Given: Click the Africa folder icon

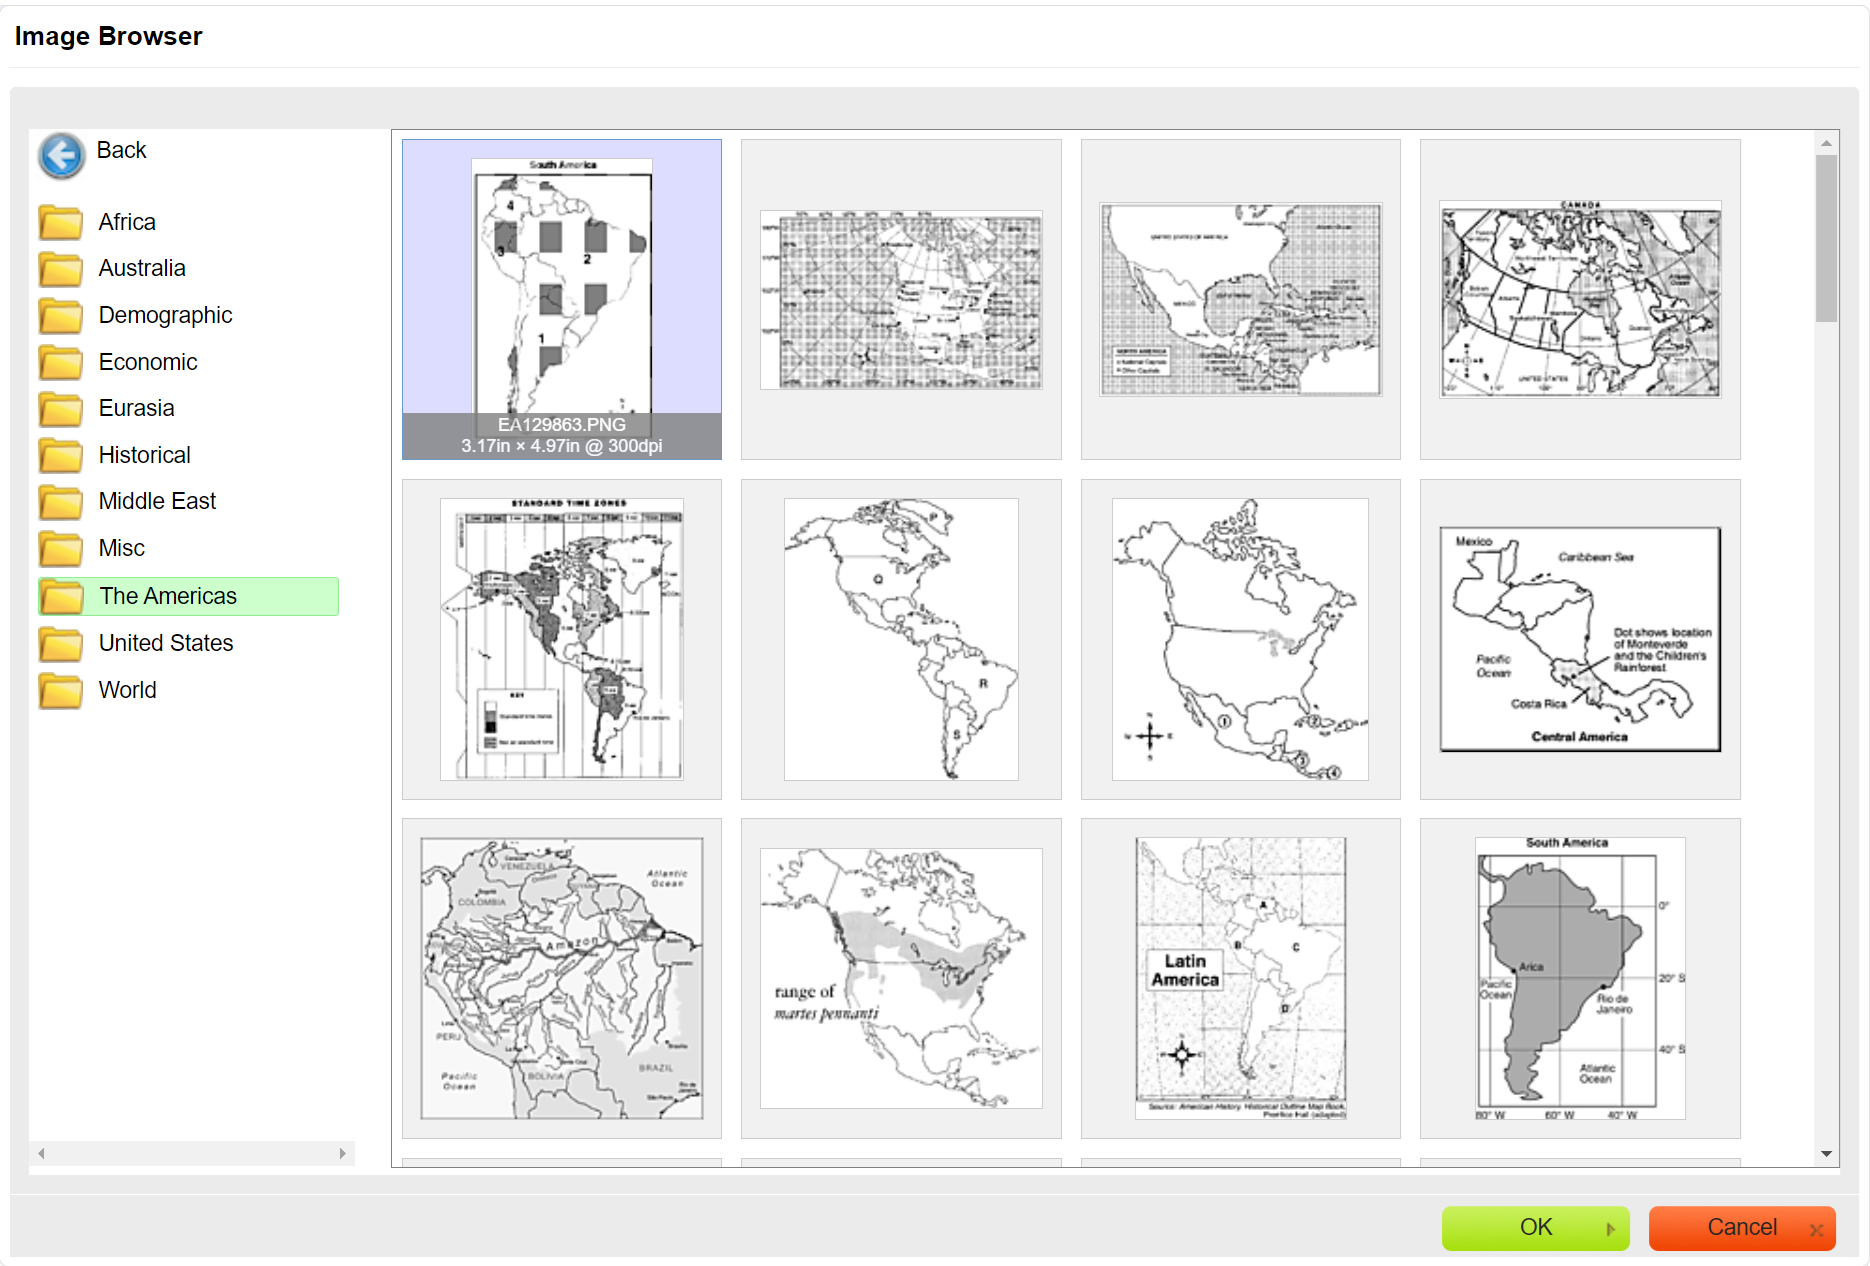Looking at the screenshot, I should pos(61,222).
